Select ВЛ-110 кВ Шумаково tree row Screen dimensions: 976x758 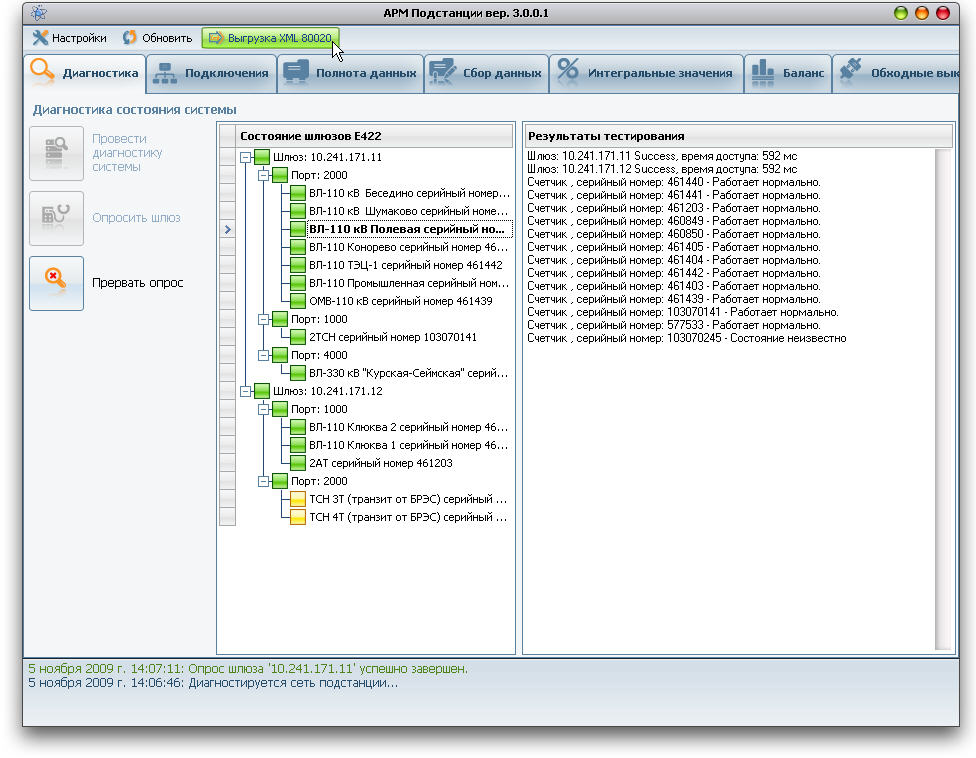[x=409, y=212]
